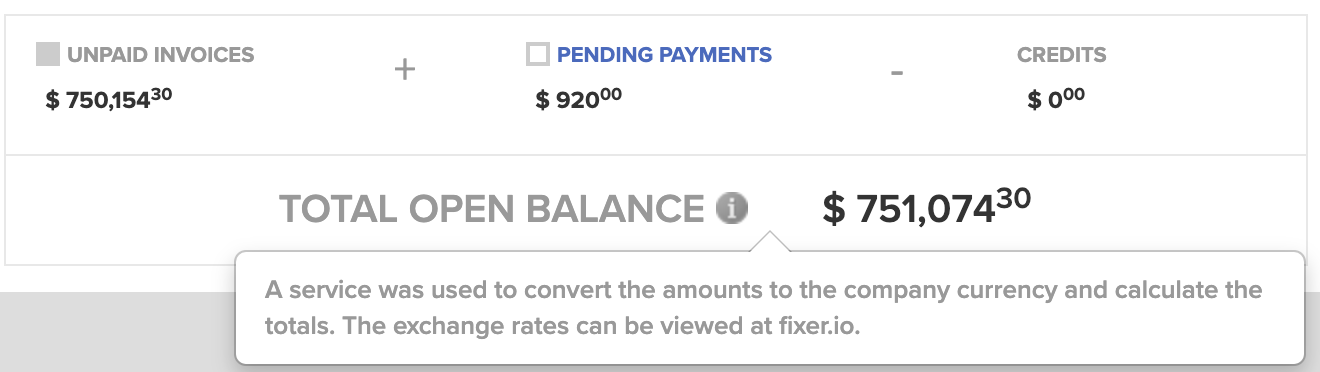Click the $751,074.30 total balance figure
The height and width of the screenshot is (372, 1320).
[927, 207]
